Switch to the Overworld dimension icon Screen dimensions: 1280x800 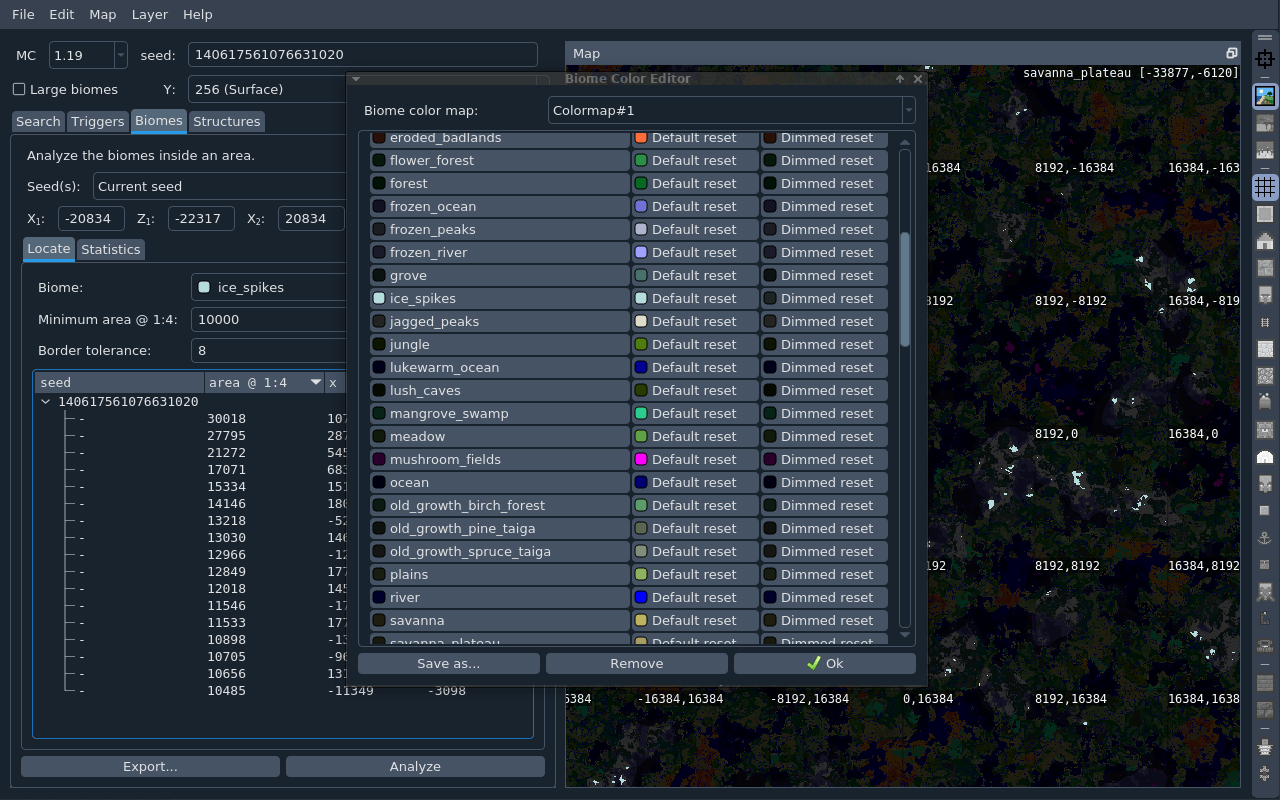coord(1264,96)
